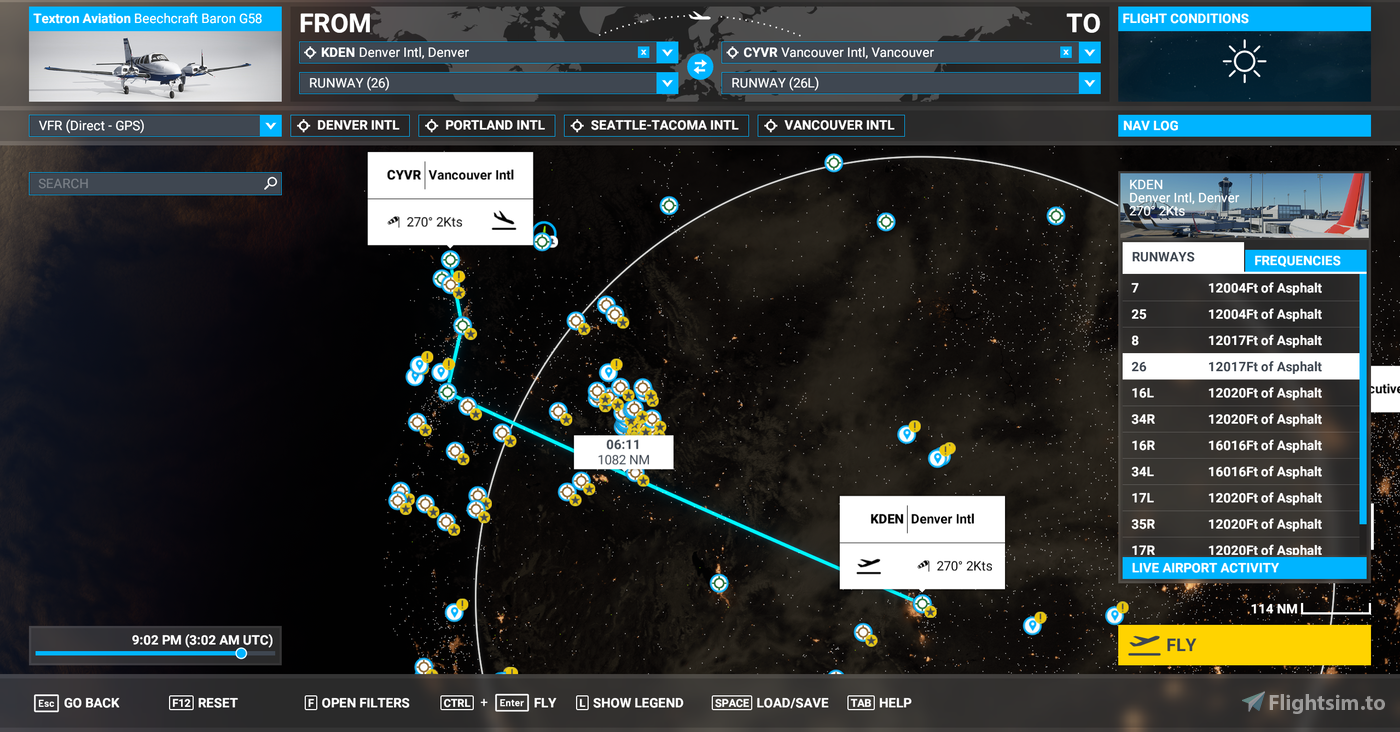Viewport: 1400px width, 732px height.
Task: Open the departure RUNWAY (26) dropdown
Action: click(x=667, y=84)
